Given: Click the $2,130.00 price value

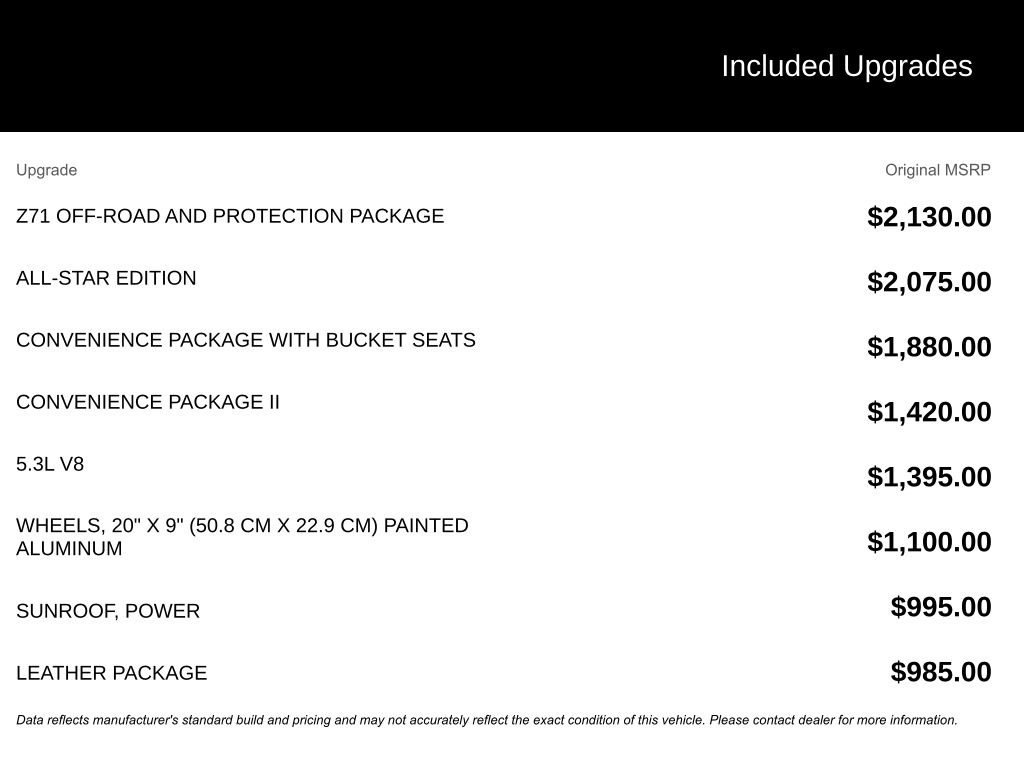Looking at the screenshot, I should (929, 217).
